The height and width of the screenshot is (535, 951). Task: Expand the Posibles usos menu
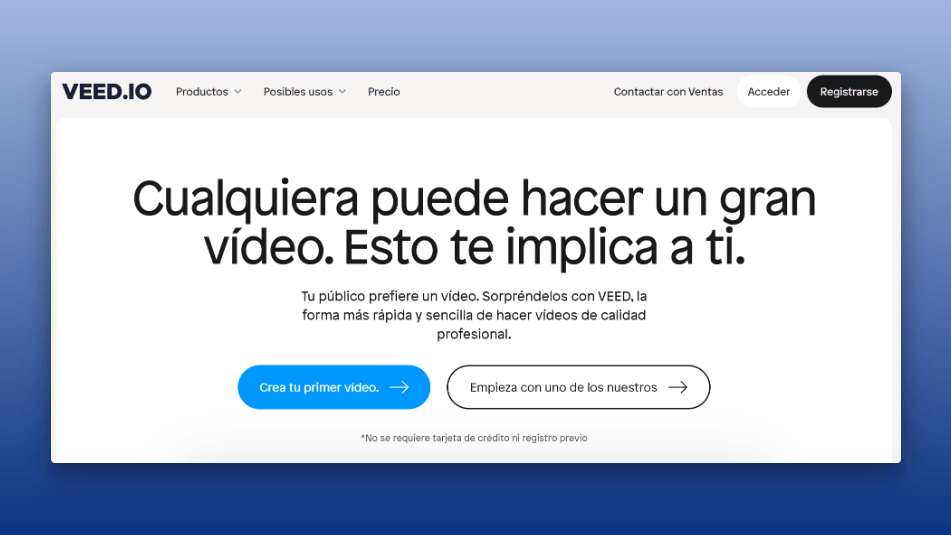(x=304, y=92)
